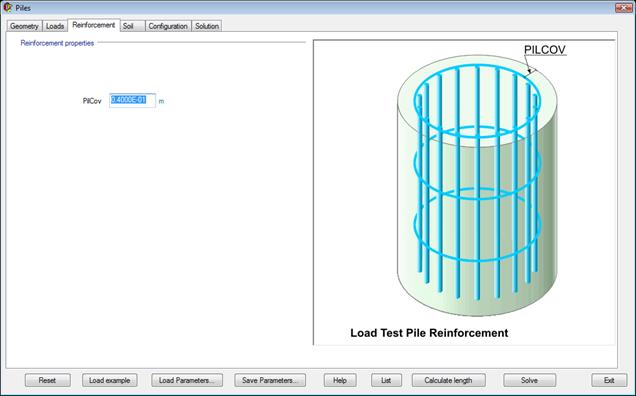Click the List button

point(386,380)
